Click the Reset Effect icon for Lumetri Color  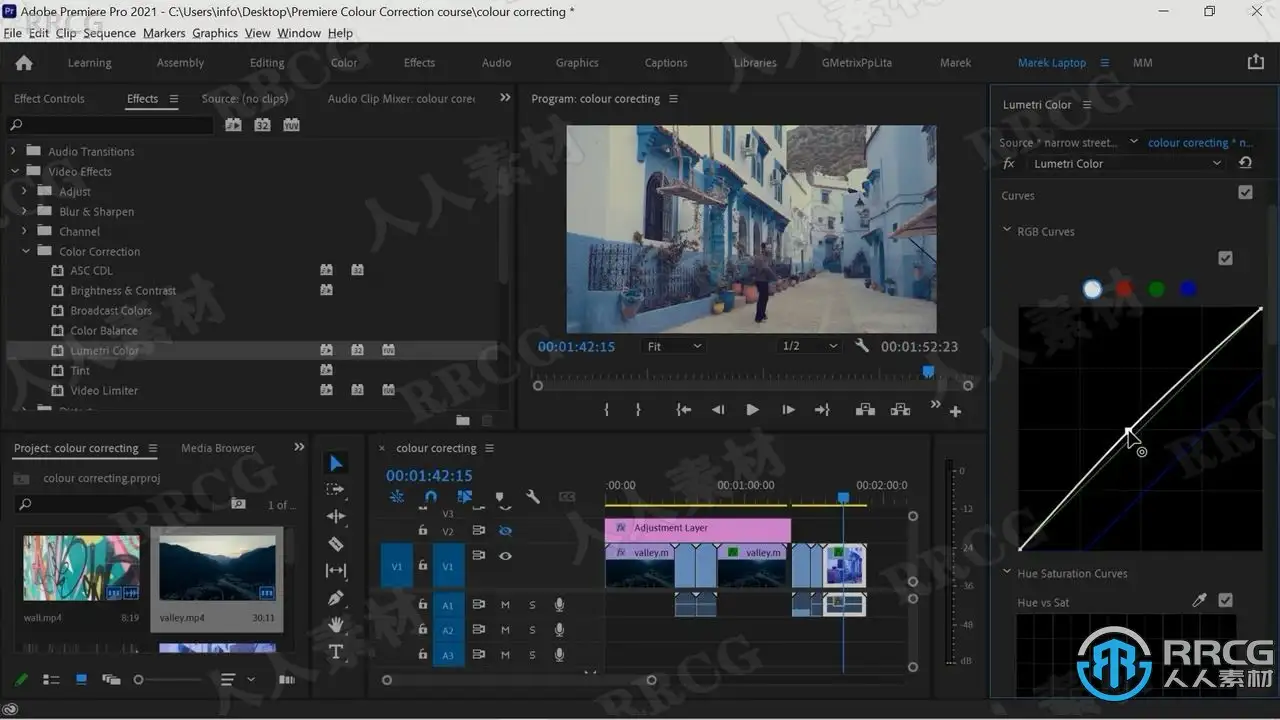(x=1245, y=163)
